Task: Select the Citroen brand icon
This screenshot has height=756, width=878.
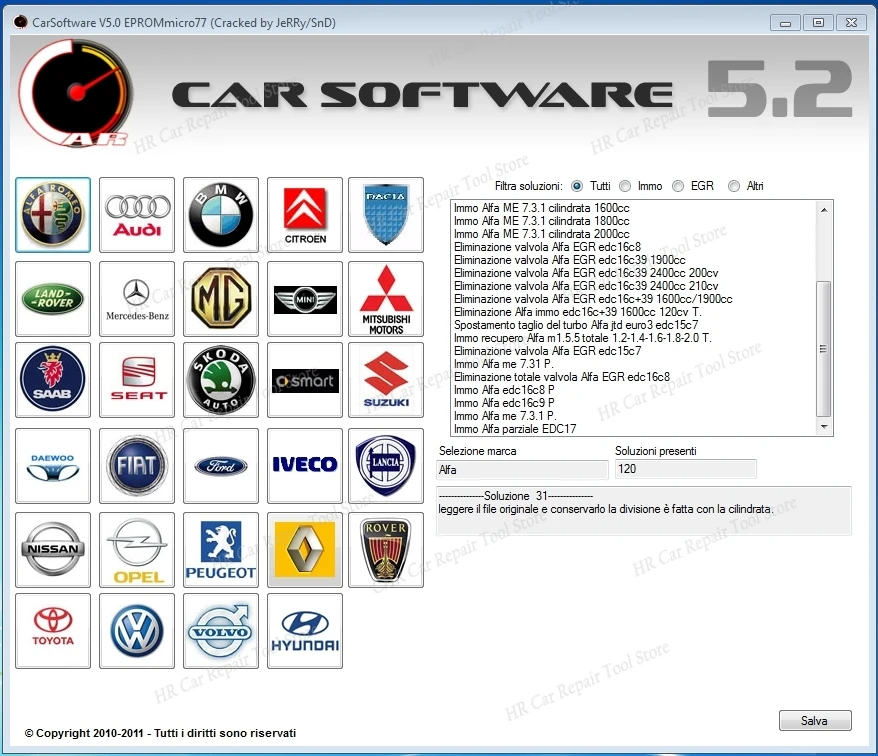Action: click(x=304, y=214)
